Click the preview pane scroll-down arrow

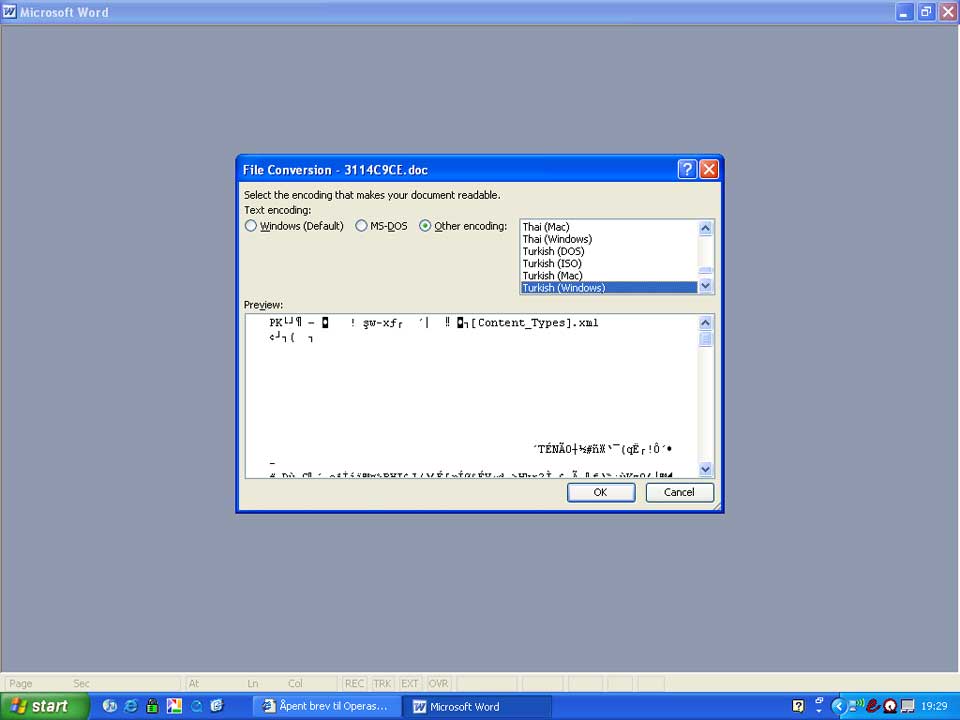pyautogui.click(x=705, y=470)
